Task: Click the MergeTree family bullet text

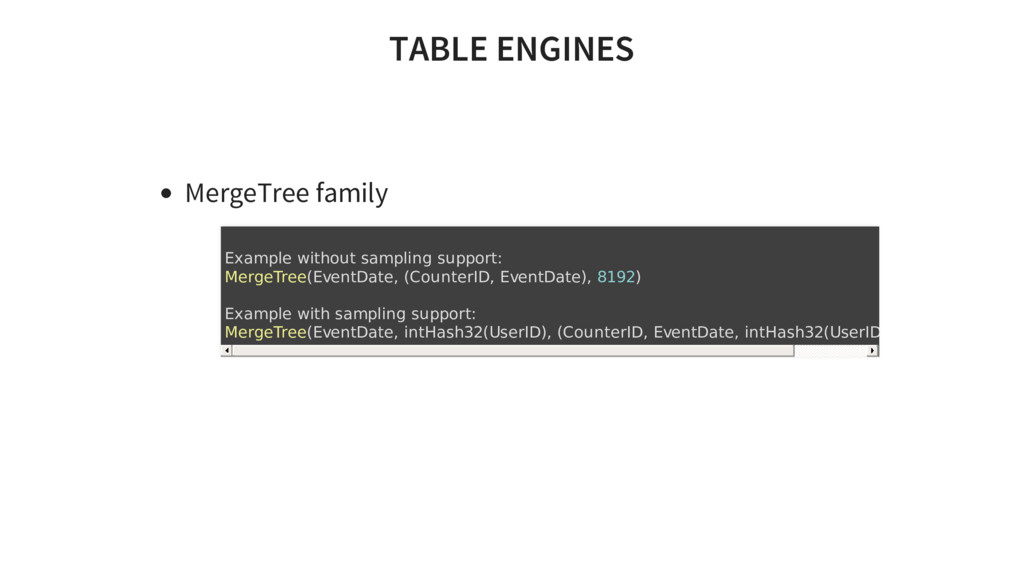Action: pyautogui.click(x=286, y=192)
